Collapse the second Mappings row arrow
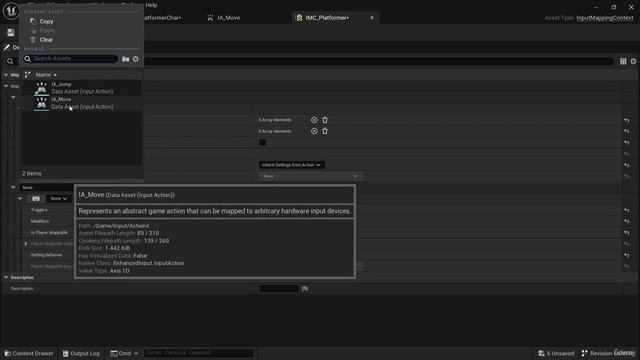 coord(6,86)
